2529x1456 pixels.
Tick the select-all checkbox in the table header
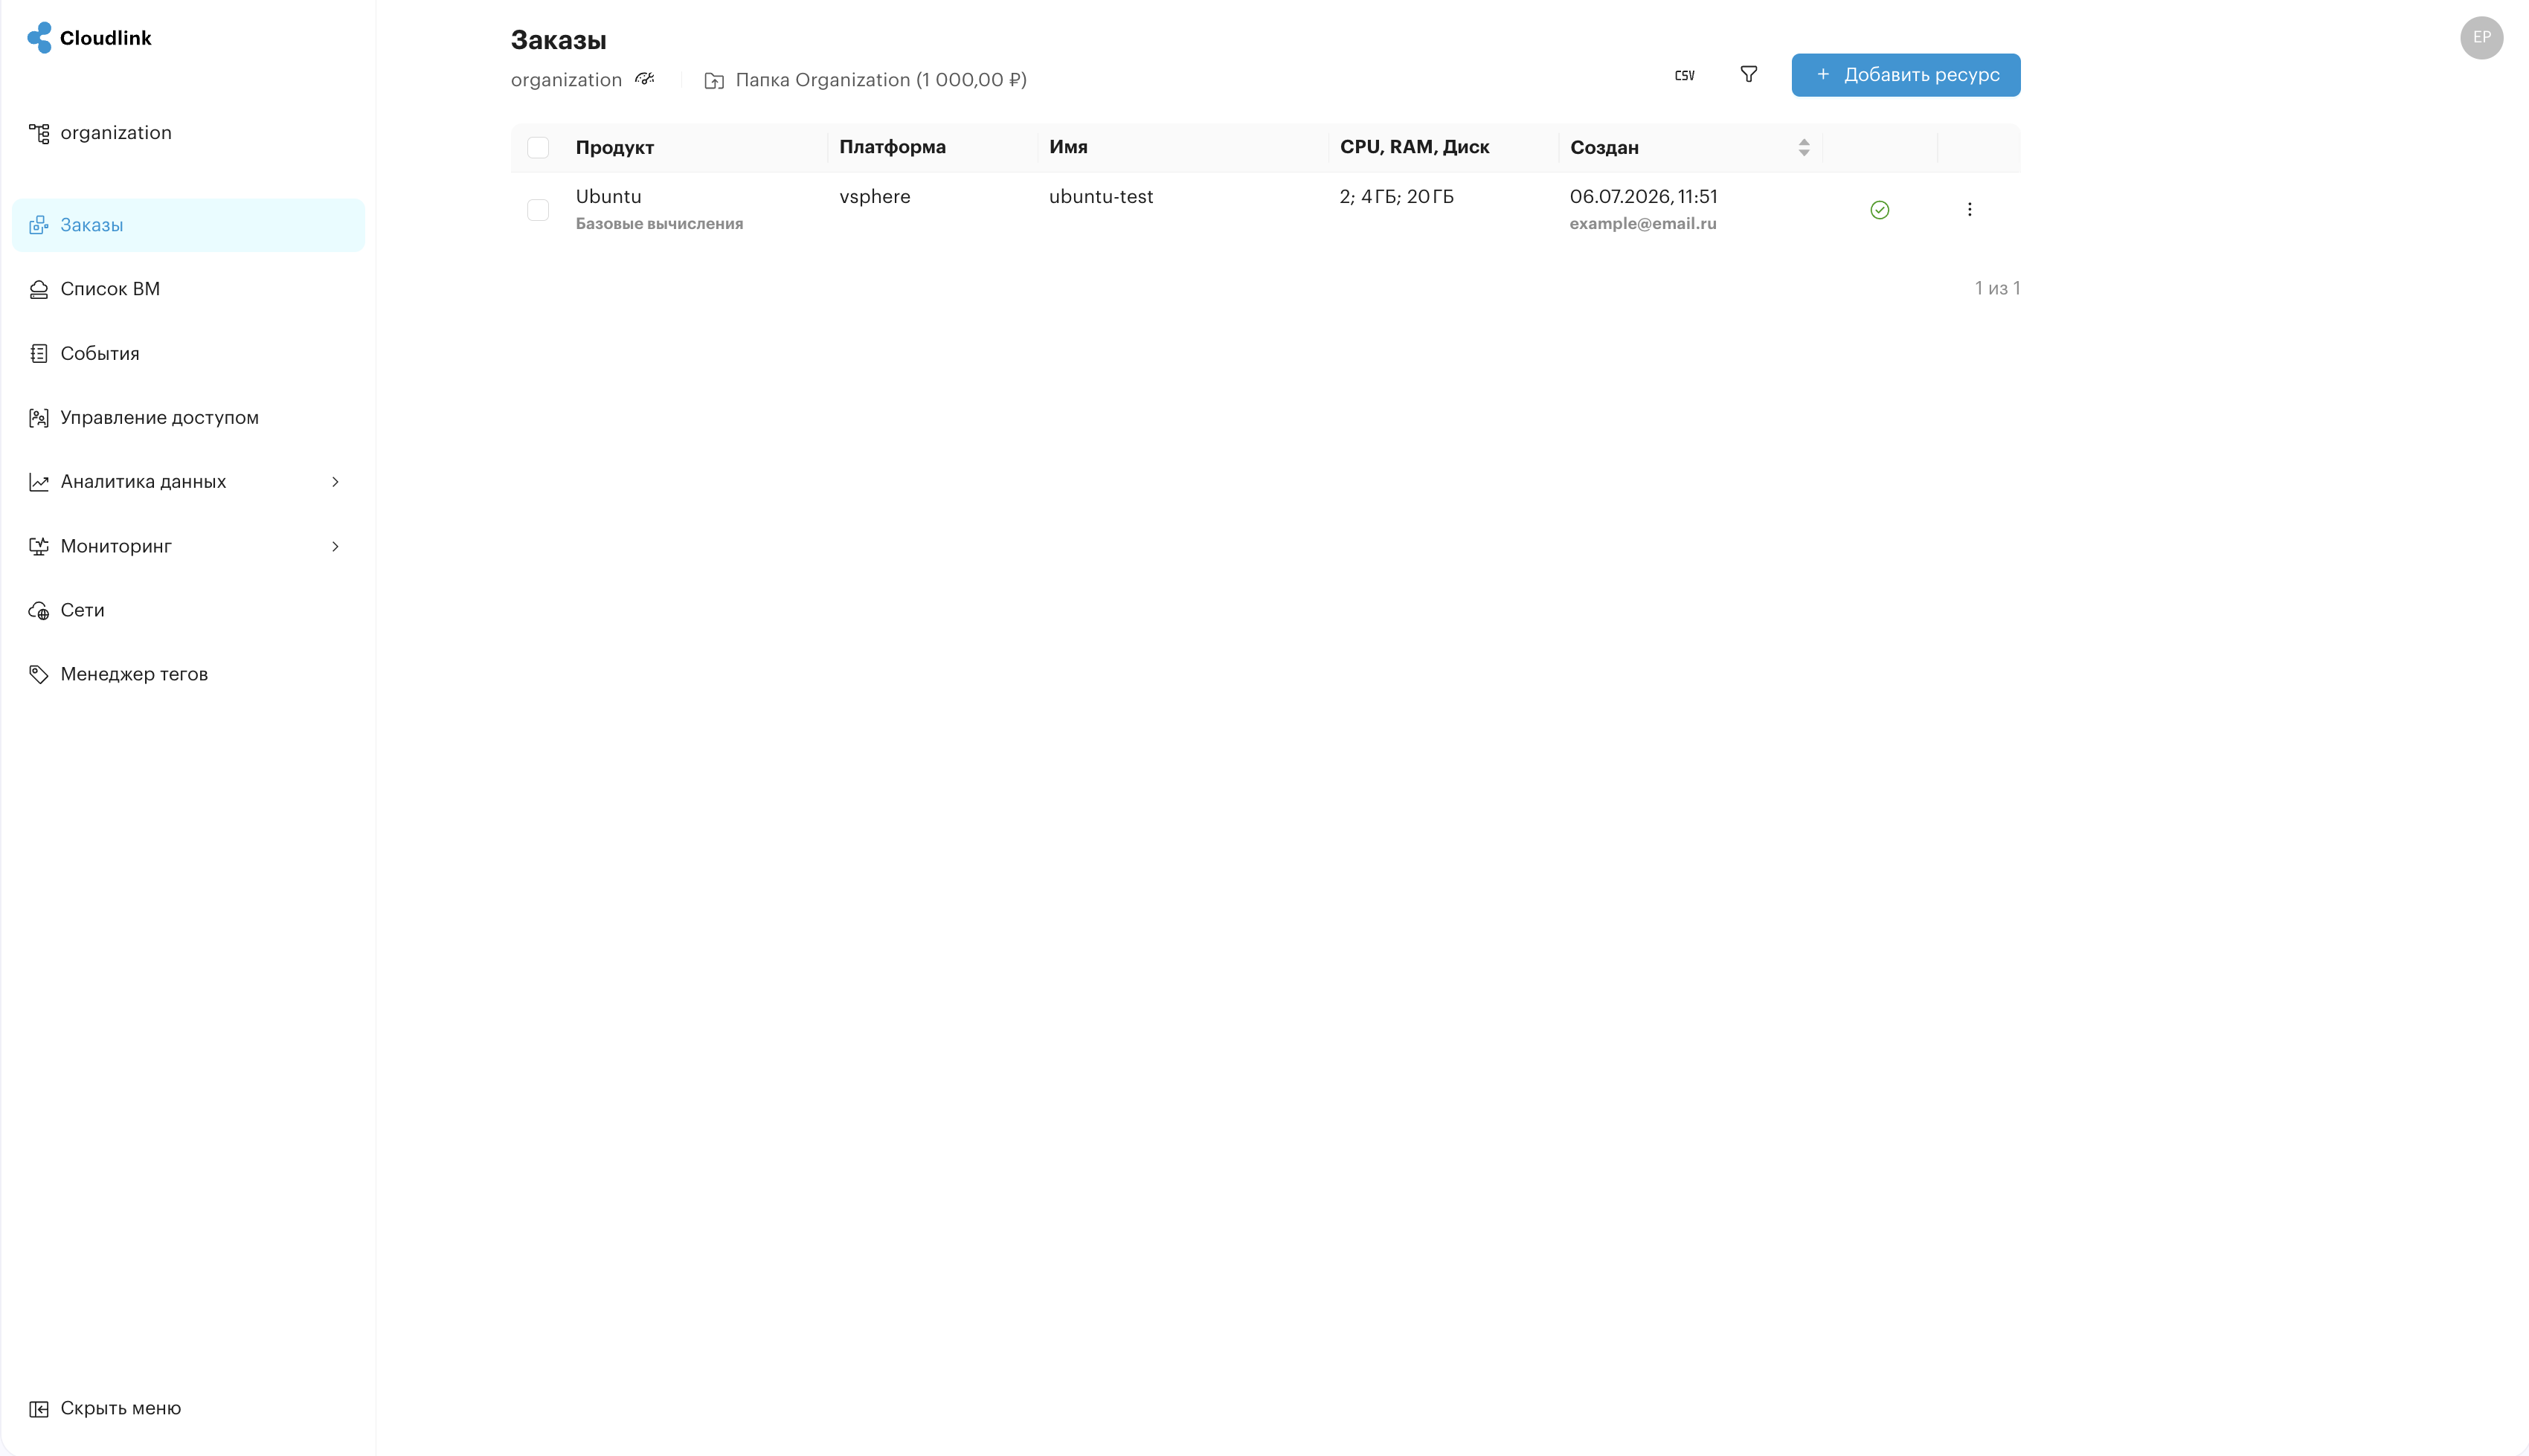point(538,148)
